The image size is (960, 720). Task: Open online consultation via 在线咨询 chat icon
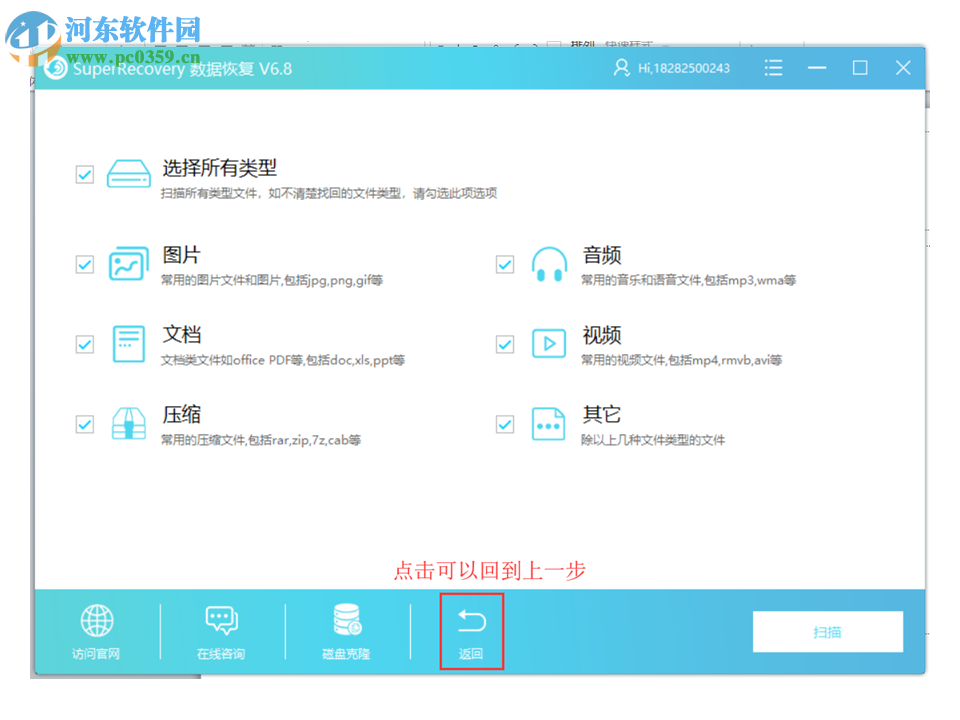[x=220, y=620]
